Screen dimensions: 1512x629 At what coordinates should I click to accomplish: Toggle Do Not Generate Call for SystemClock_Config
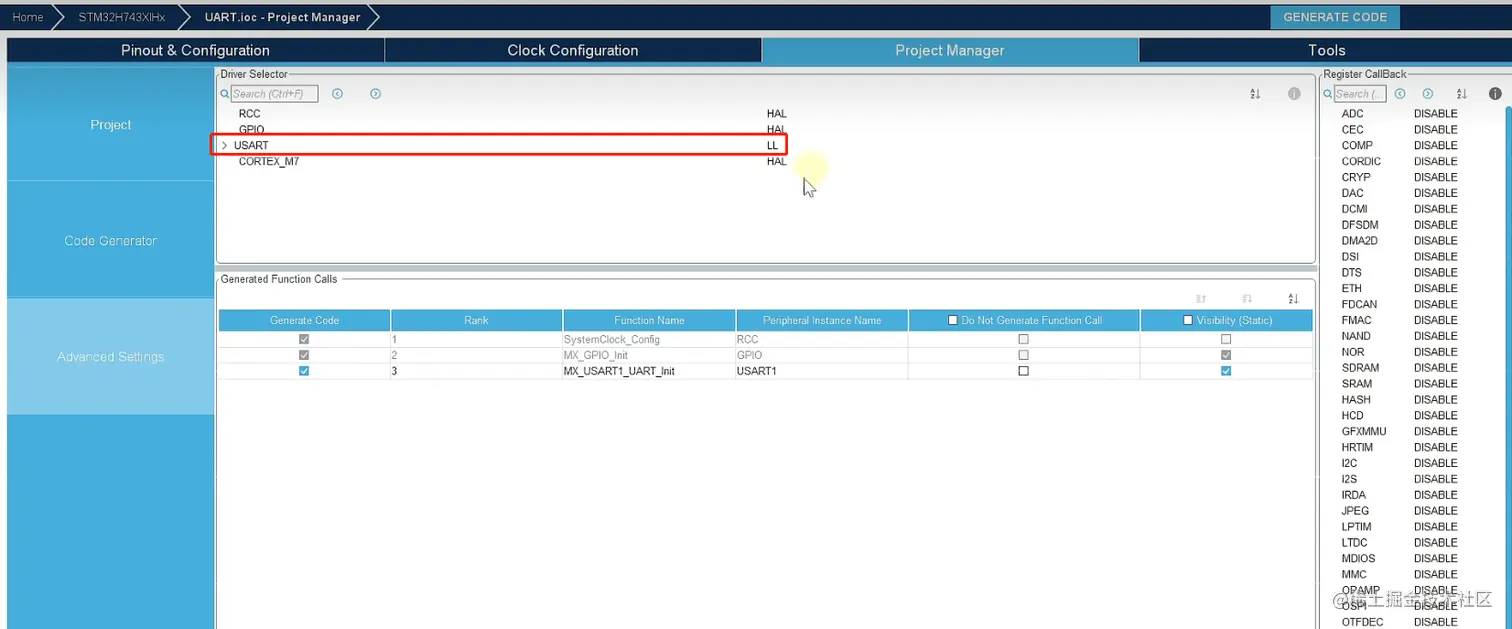[1023, 339]
